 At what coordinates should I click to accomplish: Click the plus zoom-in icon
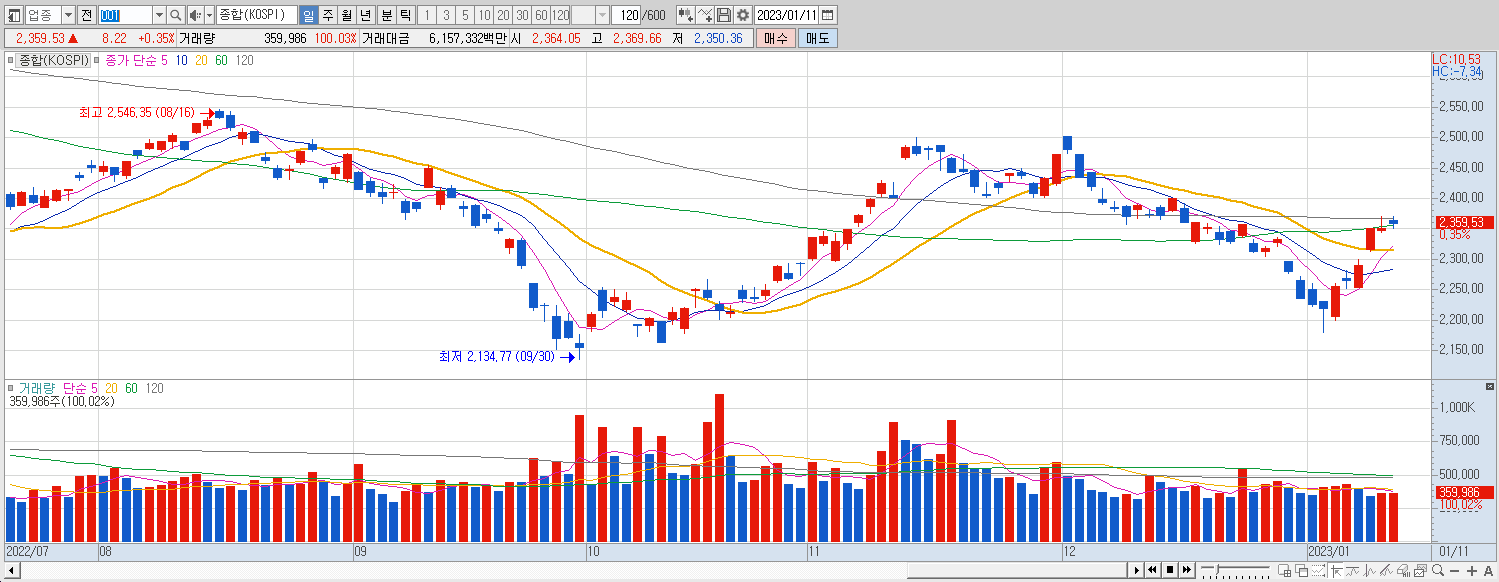1471,571
